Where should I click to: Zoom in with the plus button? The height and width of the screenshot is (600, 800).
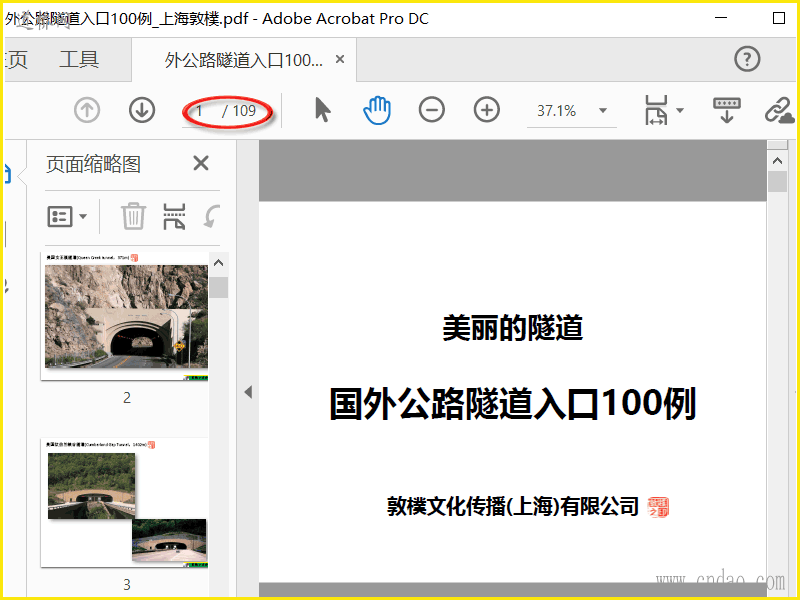(x=487, y=110)
